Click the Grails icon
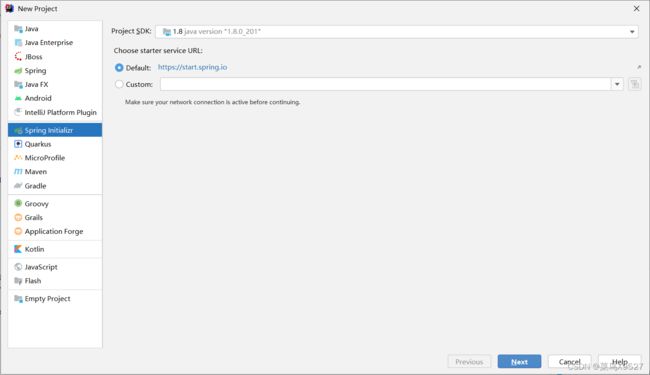Viewport: 650px width, 375px height. (18, 218)
